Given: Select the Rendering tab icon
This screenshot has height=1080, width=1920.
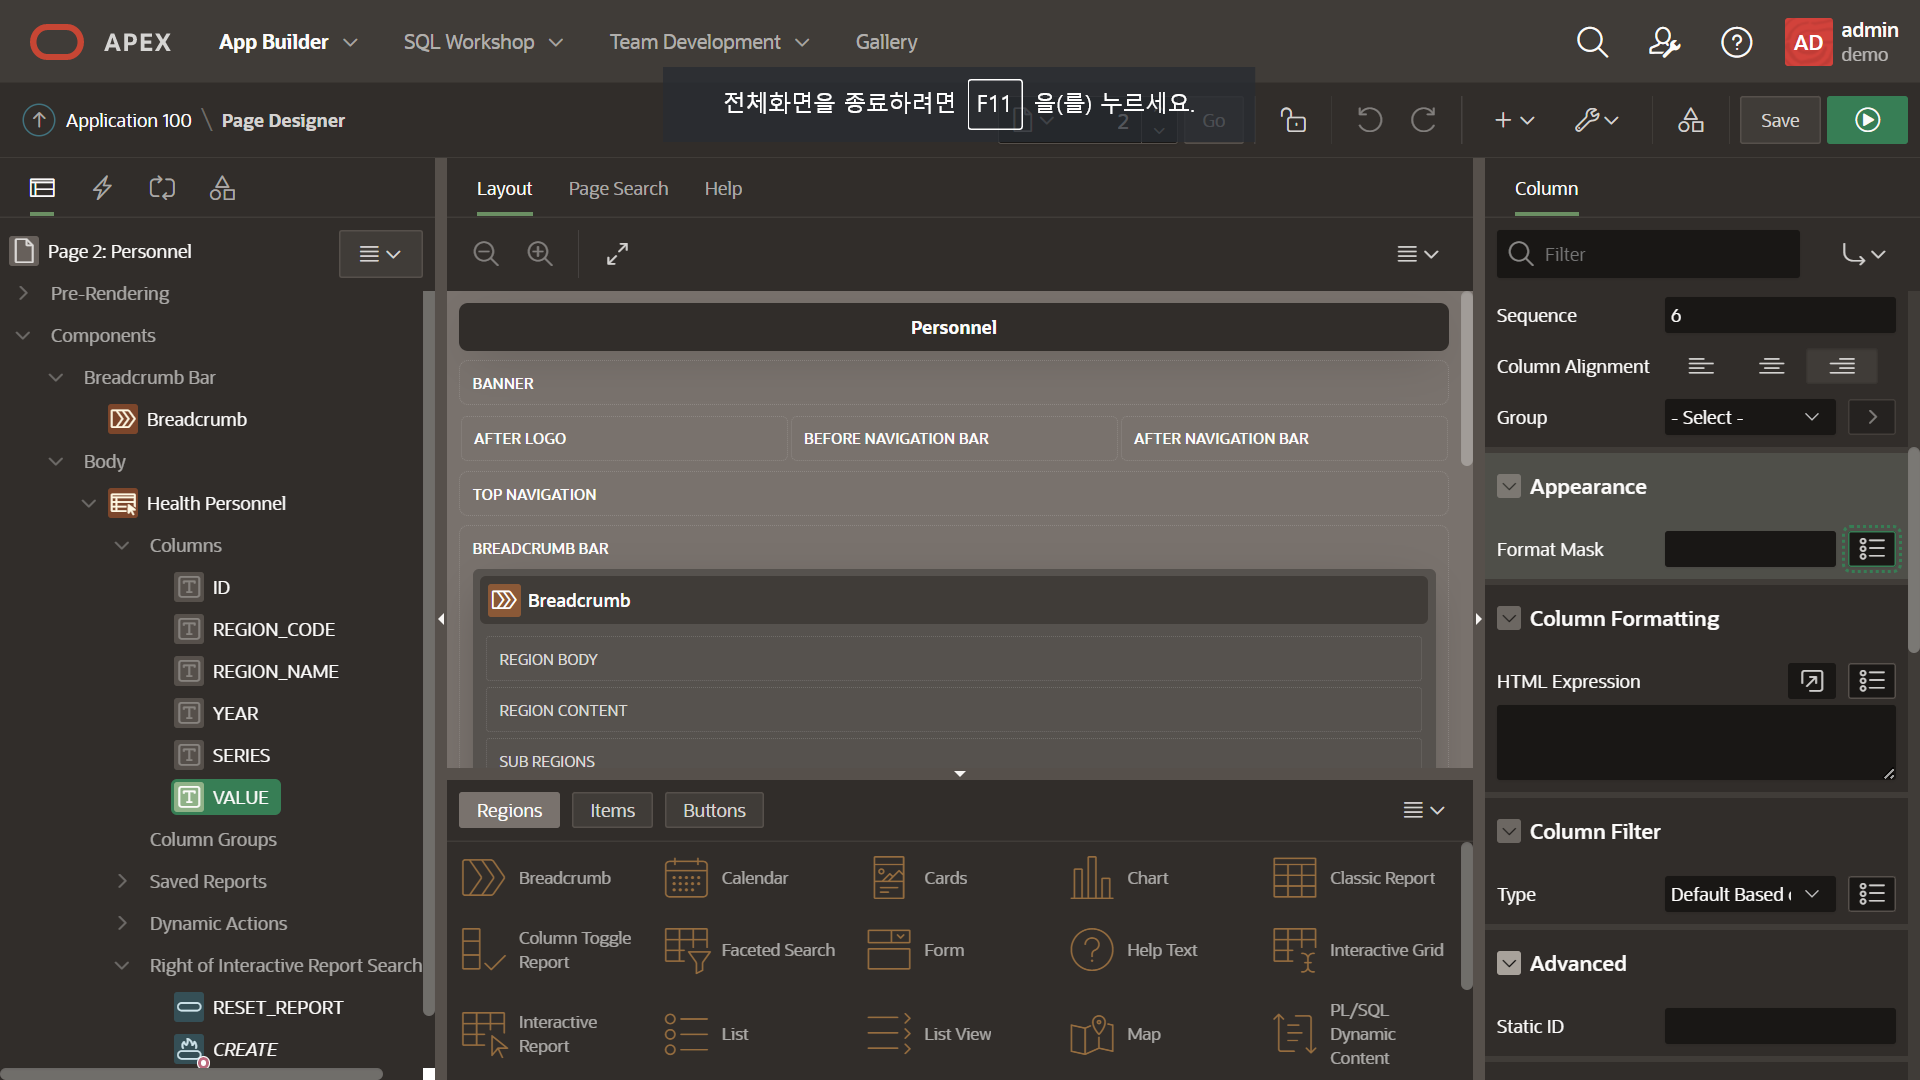Looking at the screenshot, I should [42, 188].
